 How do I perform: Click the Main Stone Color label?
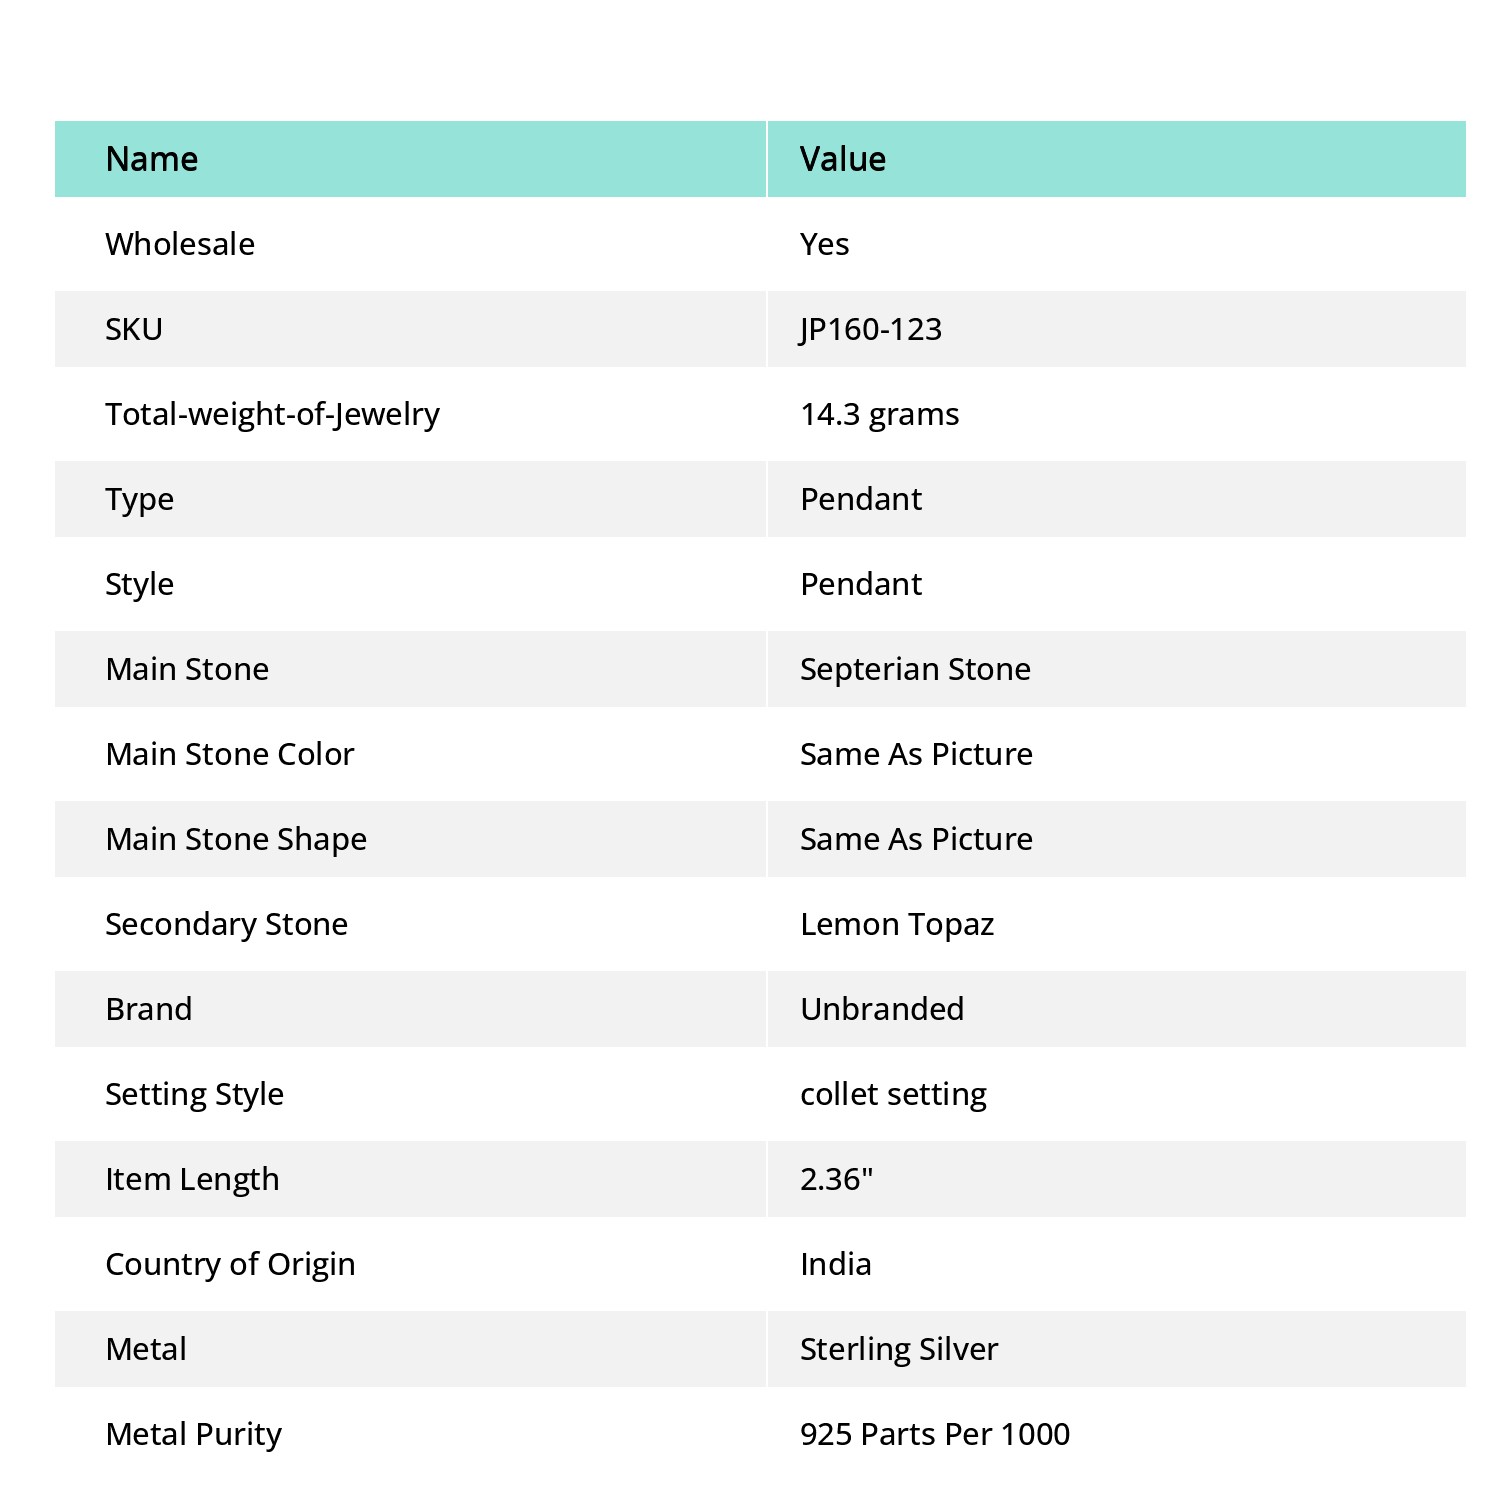[x=230, y=754]
